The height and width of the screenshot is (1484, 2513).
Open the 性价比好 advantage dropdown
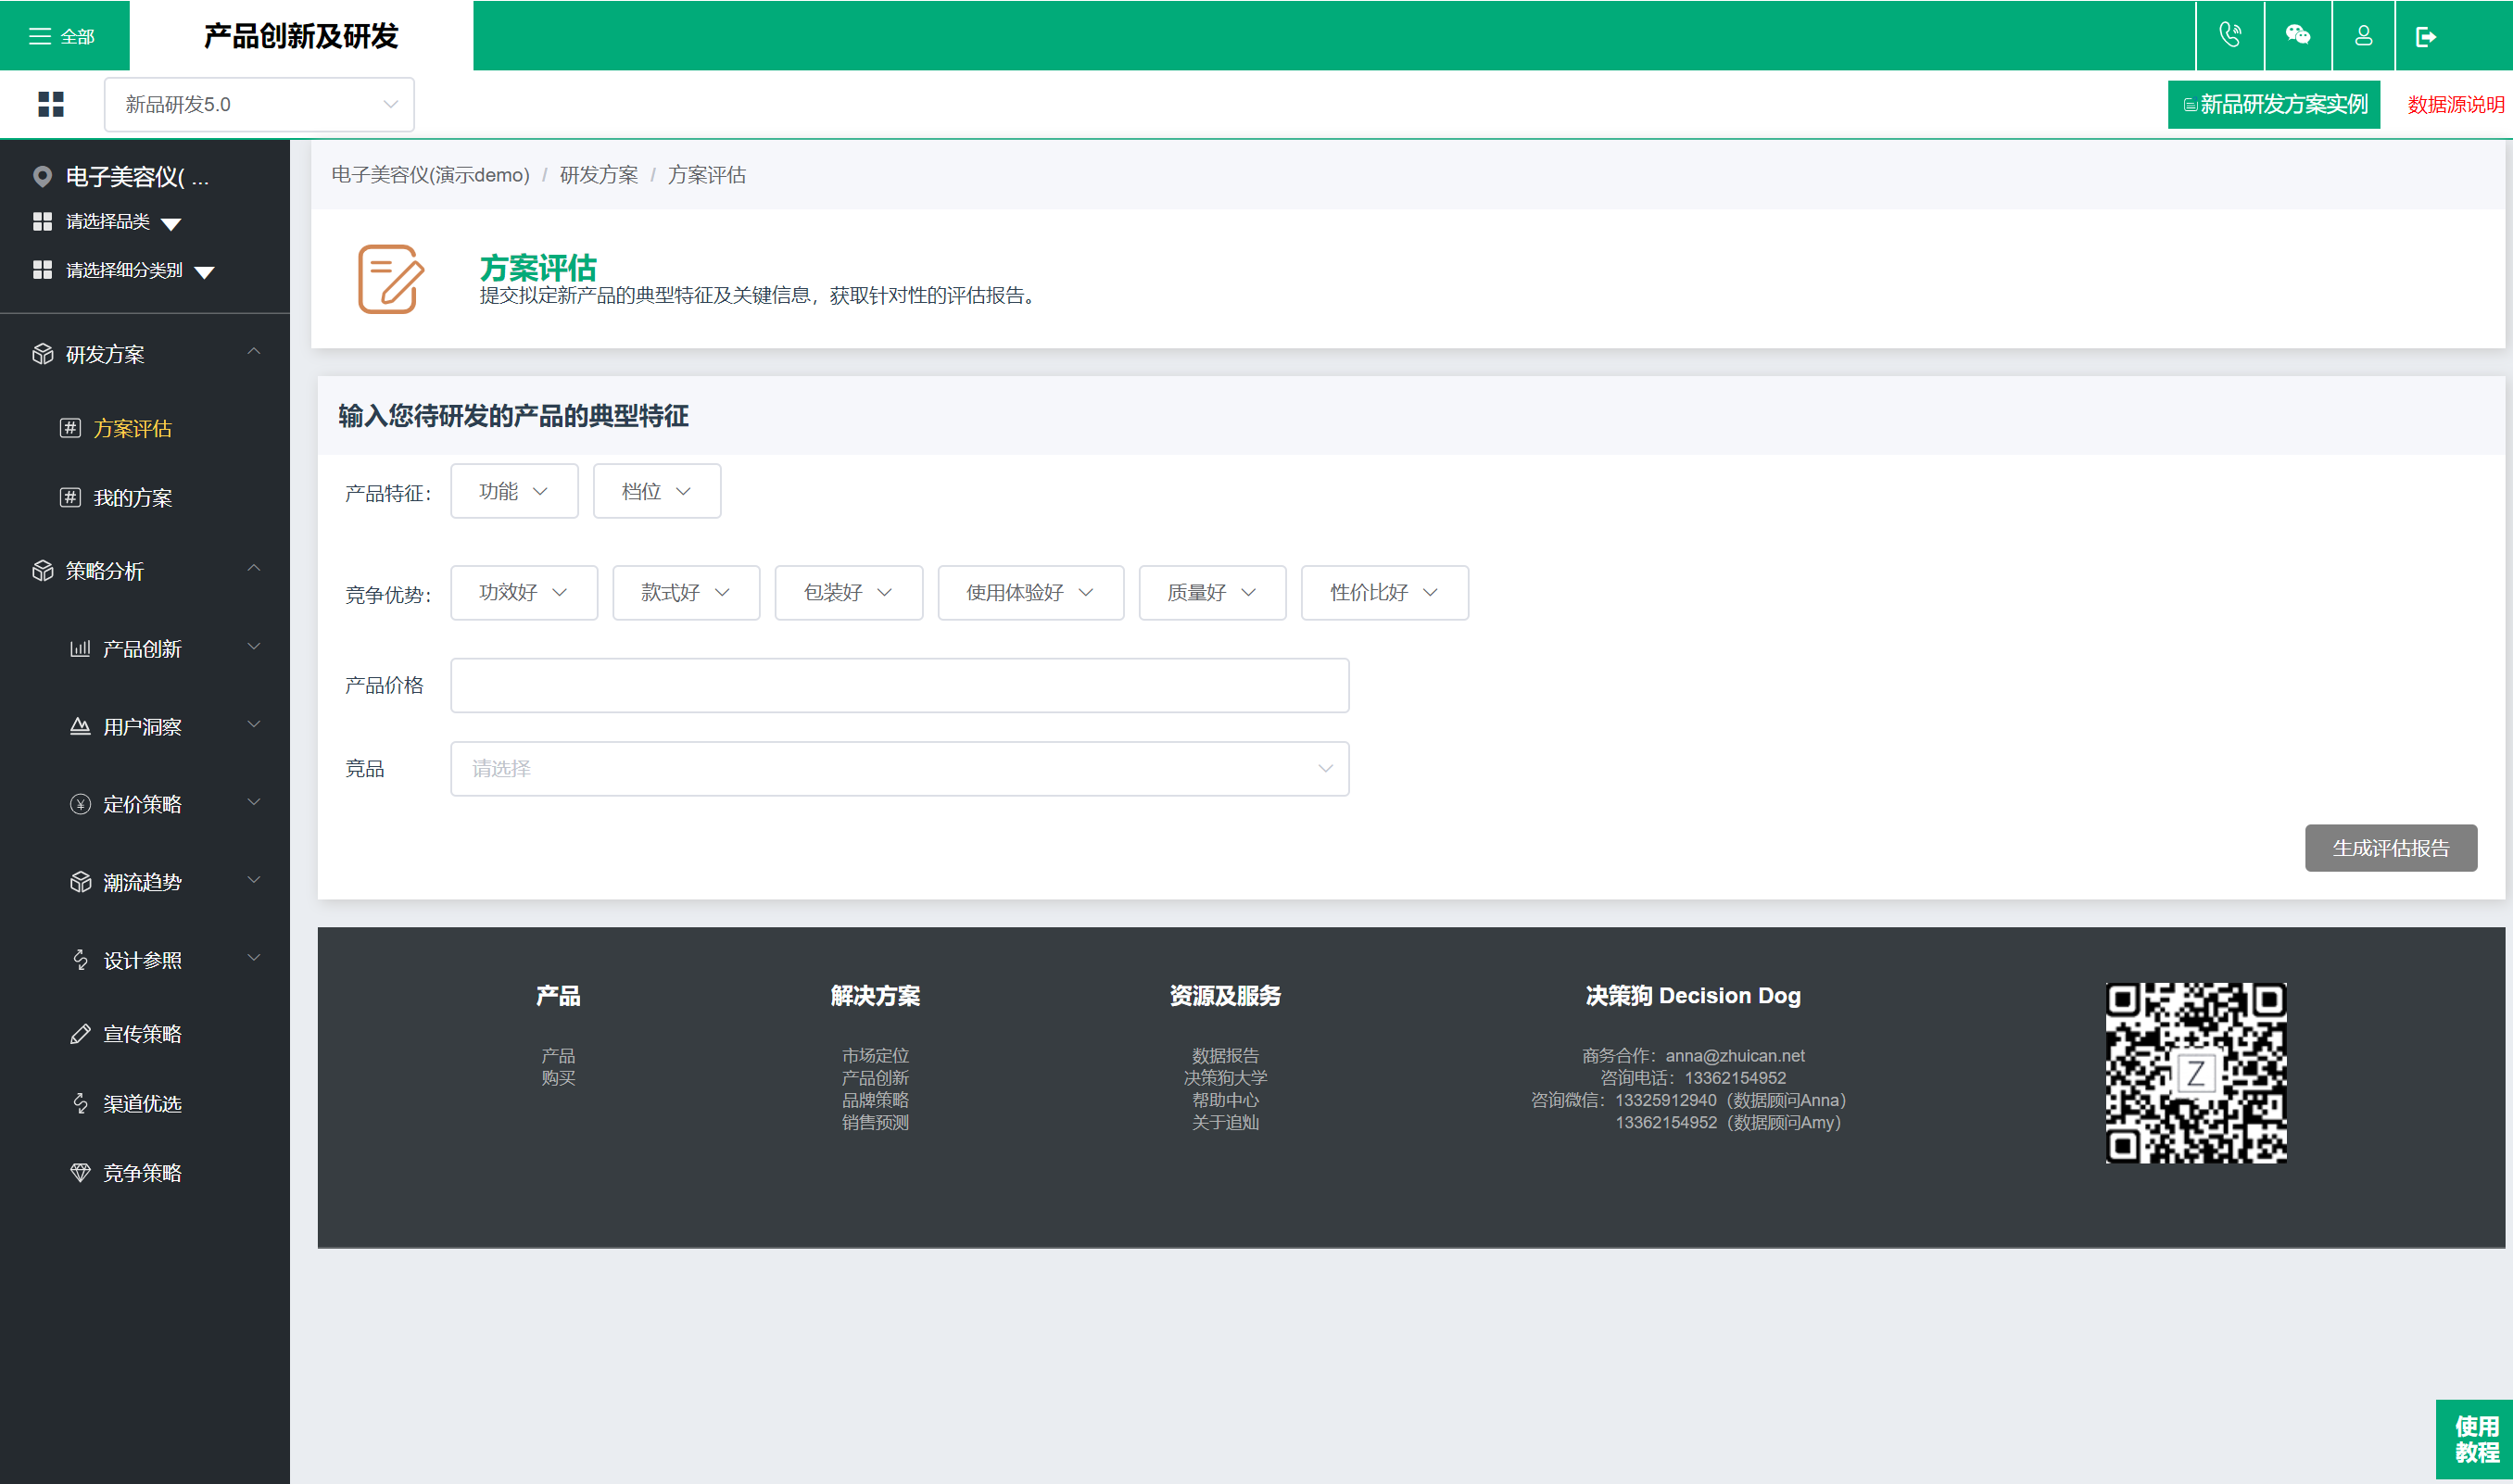1385,593
